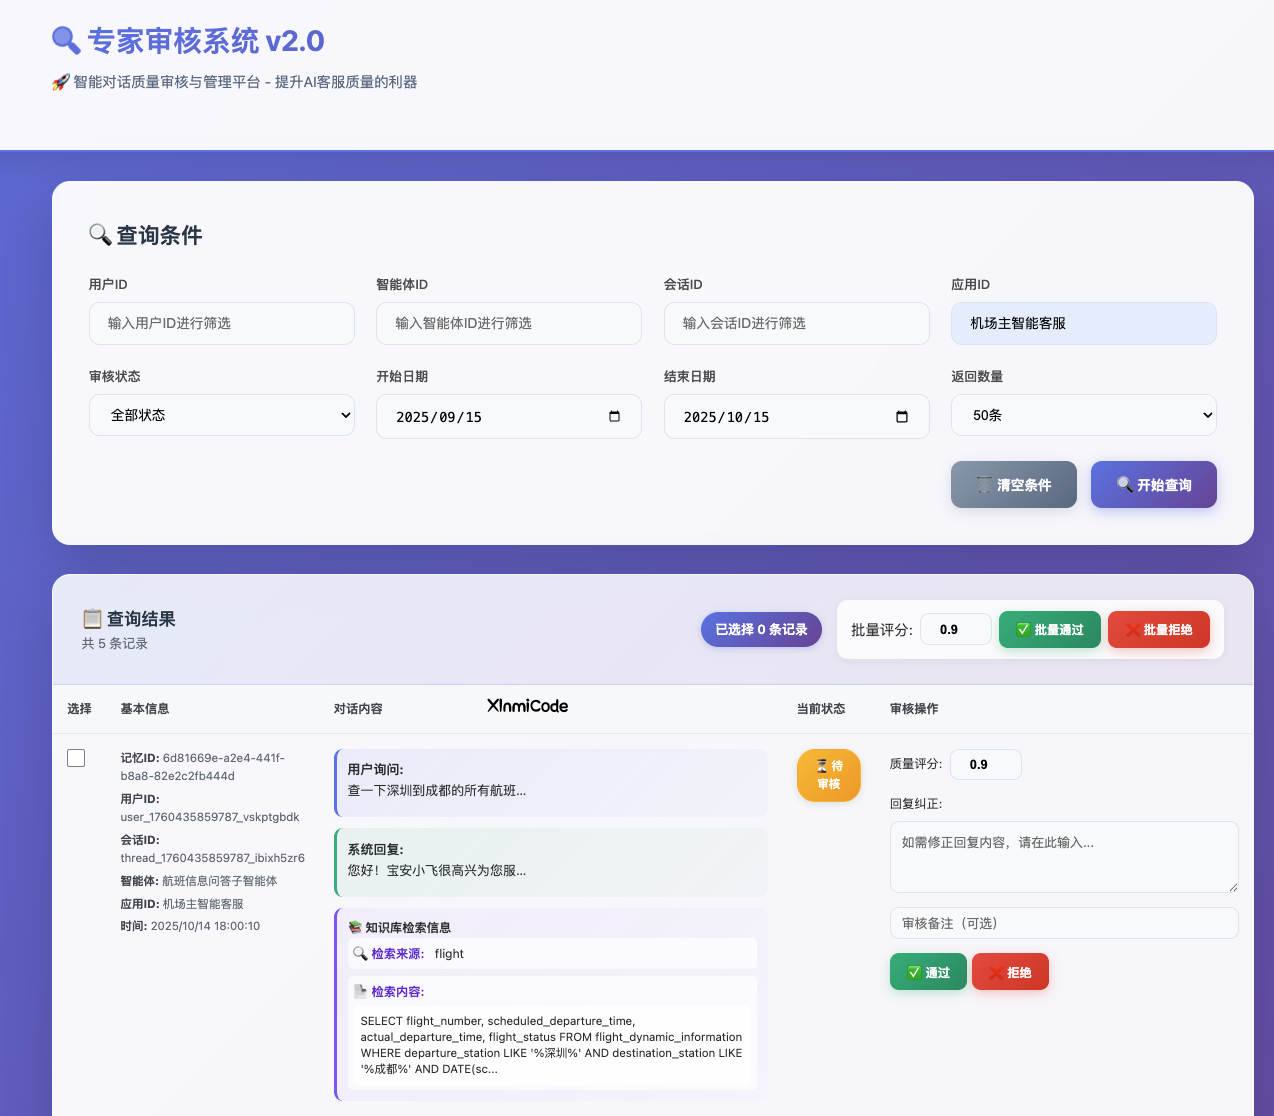Click the 开始查询 button
The image size is (1274, 1116).
(x=1153, y=484)
